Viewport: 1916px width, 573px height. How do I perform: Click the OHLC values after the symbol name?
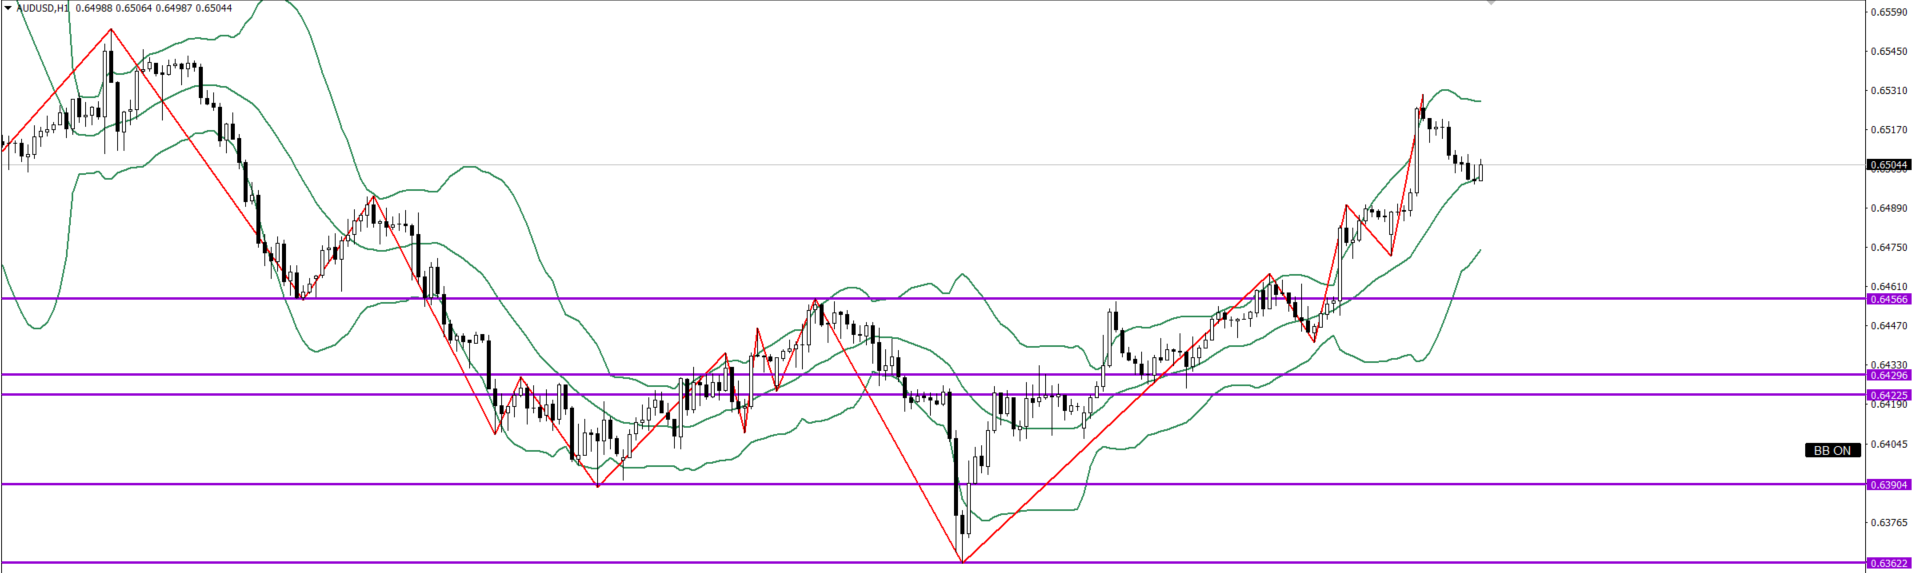coord(153,8)
